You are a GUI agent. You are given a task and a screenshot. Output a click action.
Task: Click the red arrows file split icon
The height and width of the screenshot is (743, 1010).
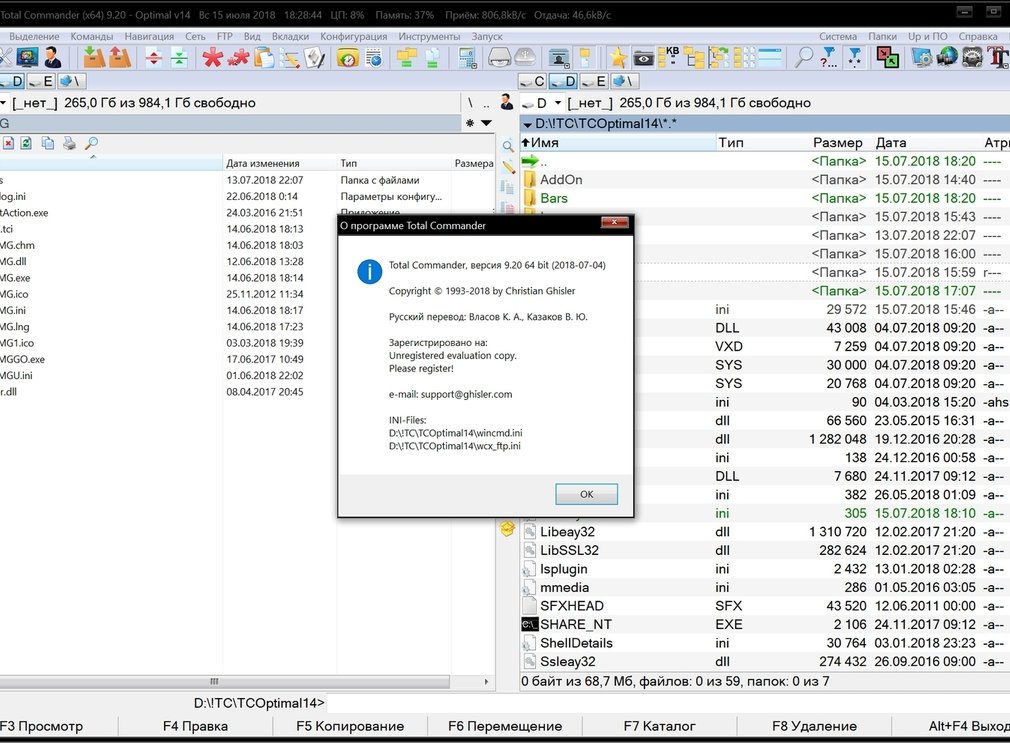click(x=153, y=58)
